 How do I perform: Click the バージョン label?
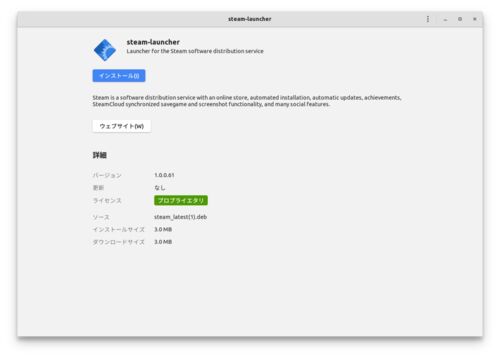coord(107,175)
